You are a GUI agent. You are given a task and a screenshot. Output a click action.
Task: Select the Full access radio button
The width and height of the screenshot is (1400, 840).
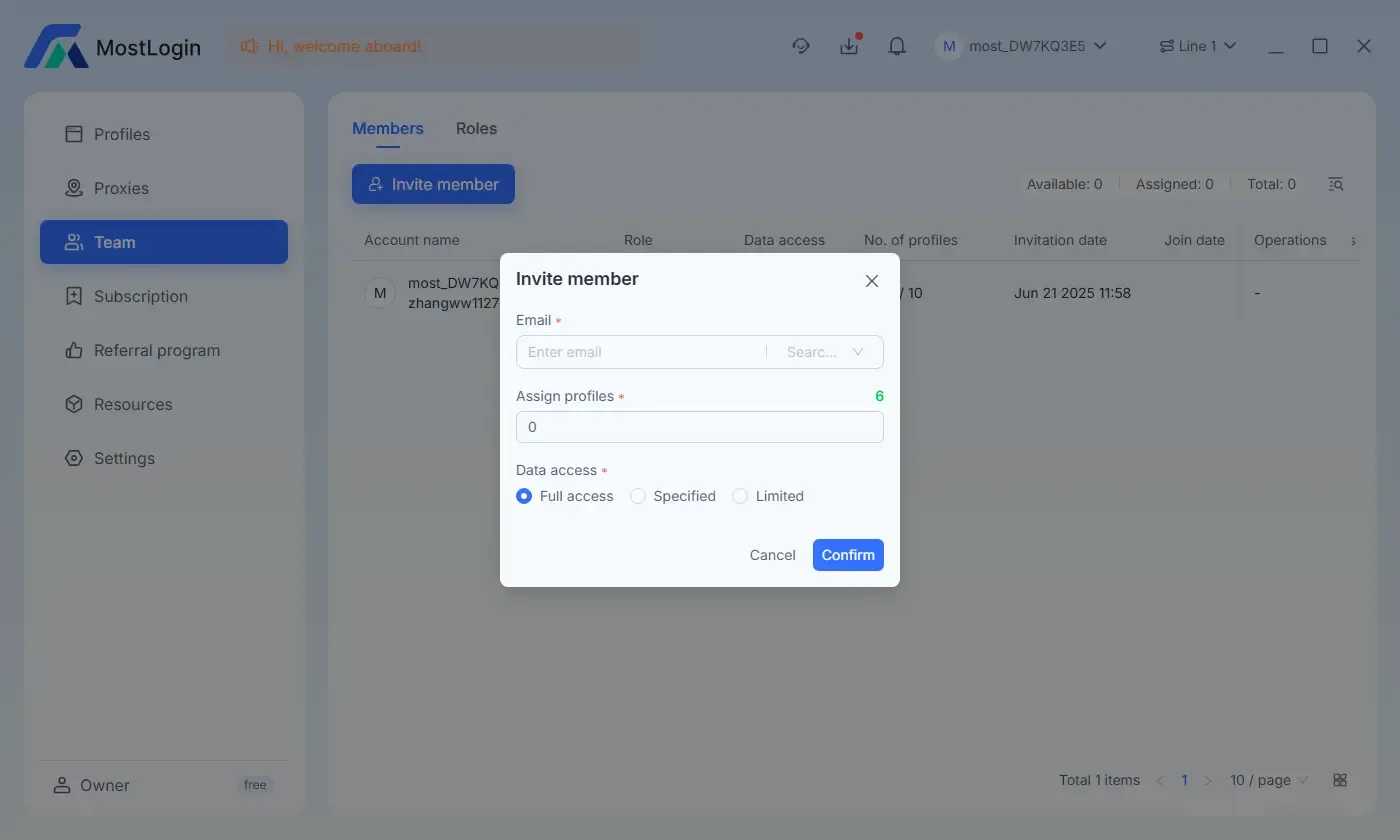coord(524,496)
